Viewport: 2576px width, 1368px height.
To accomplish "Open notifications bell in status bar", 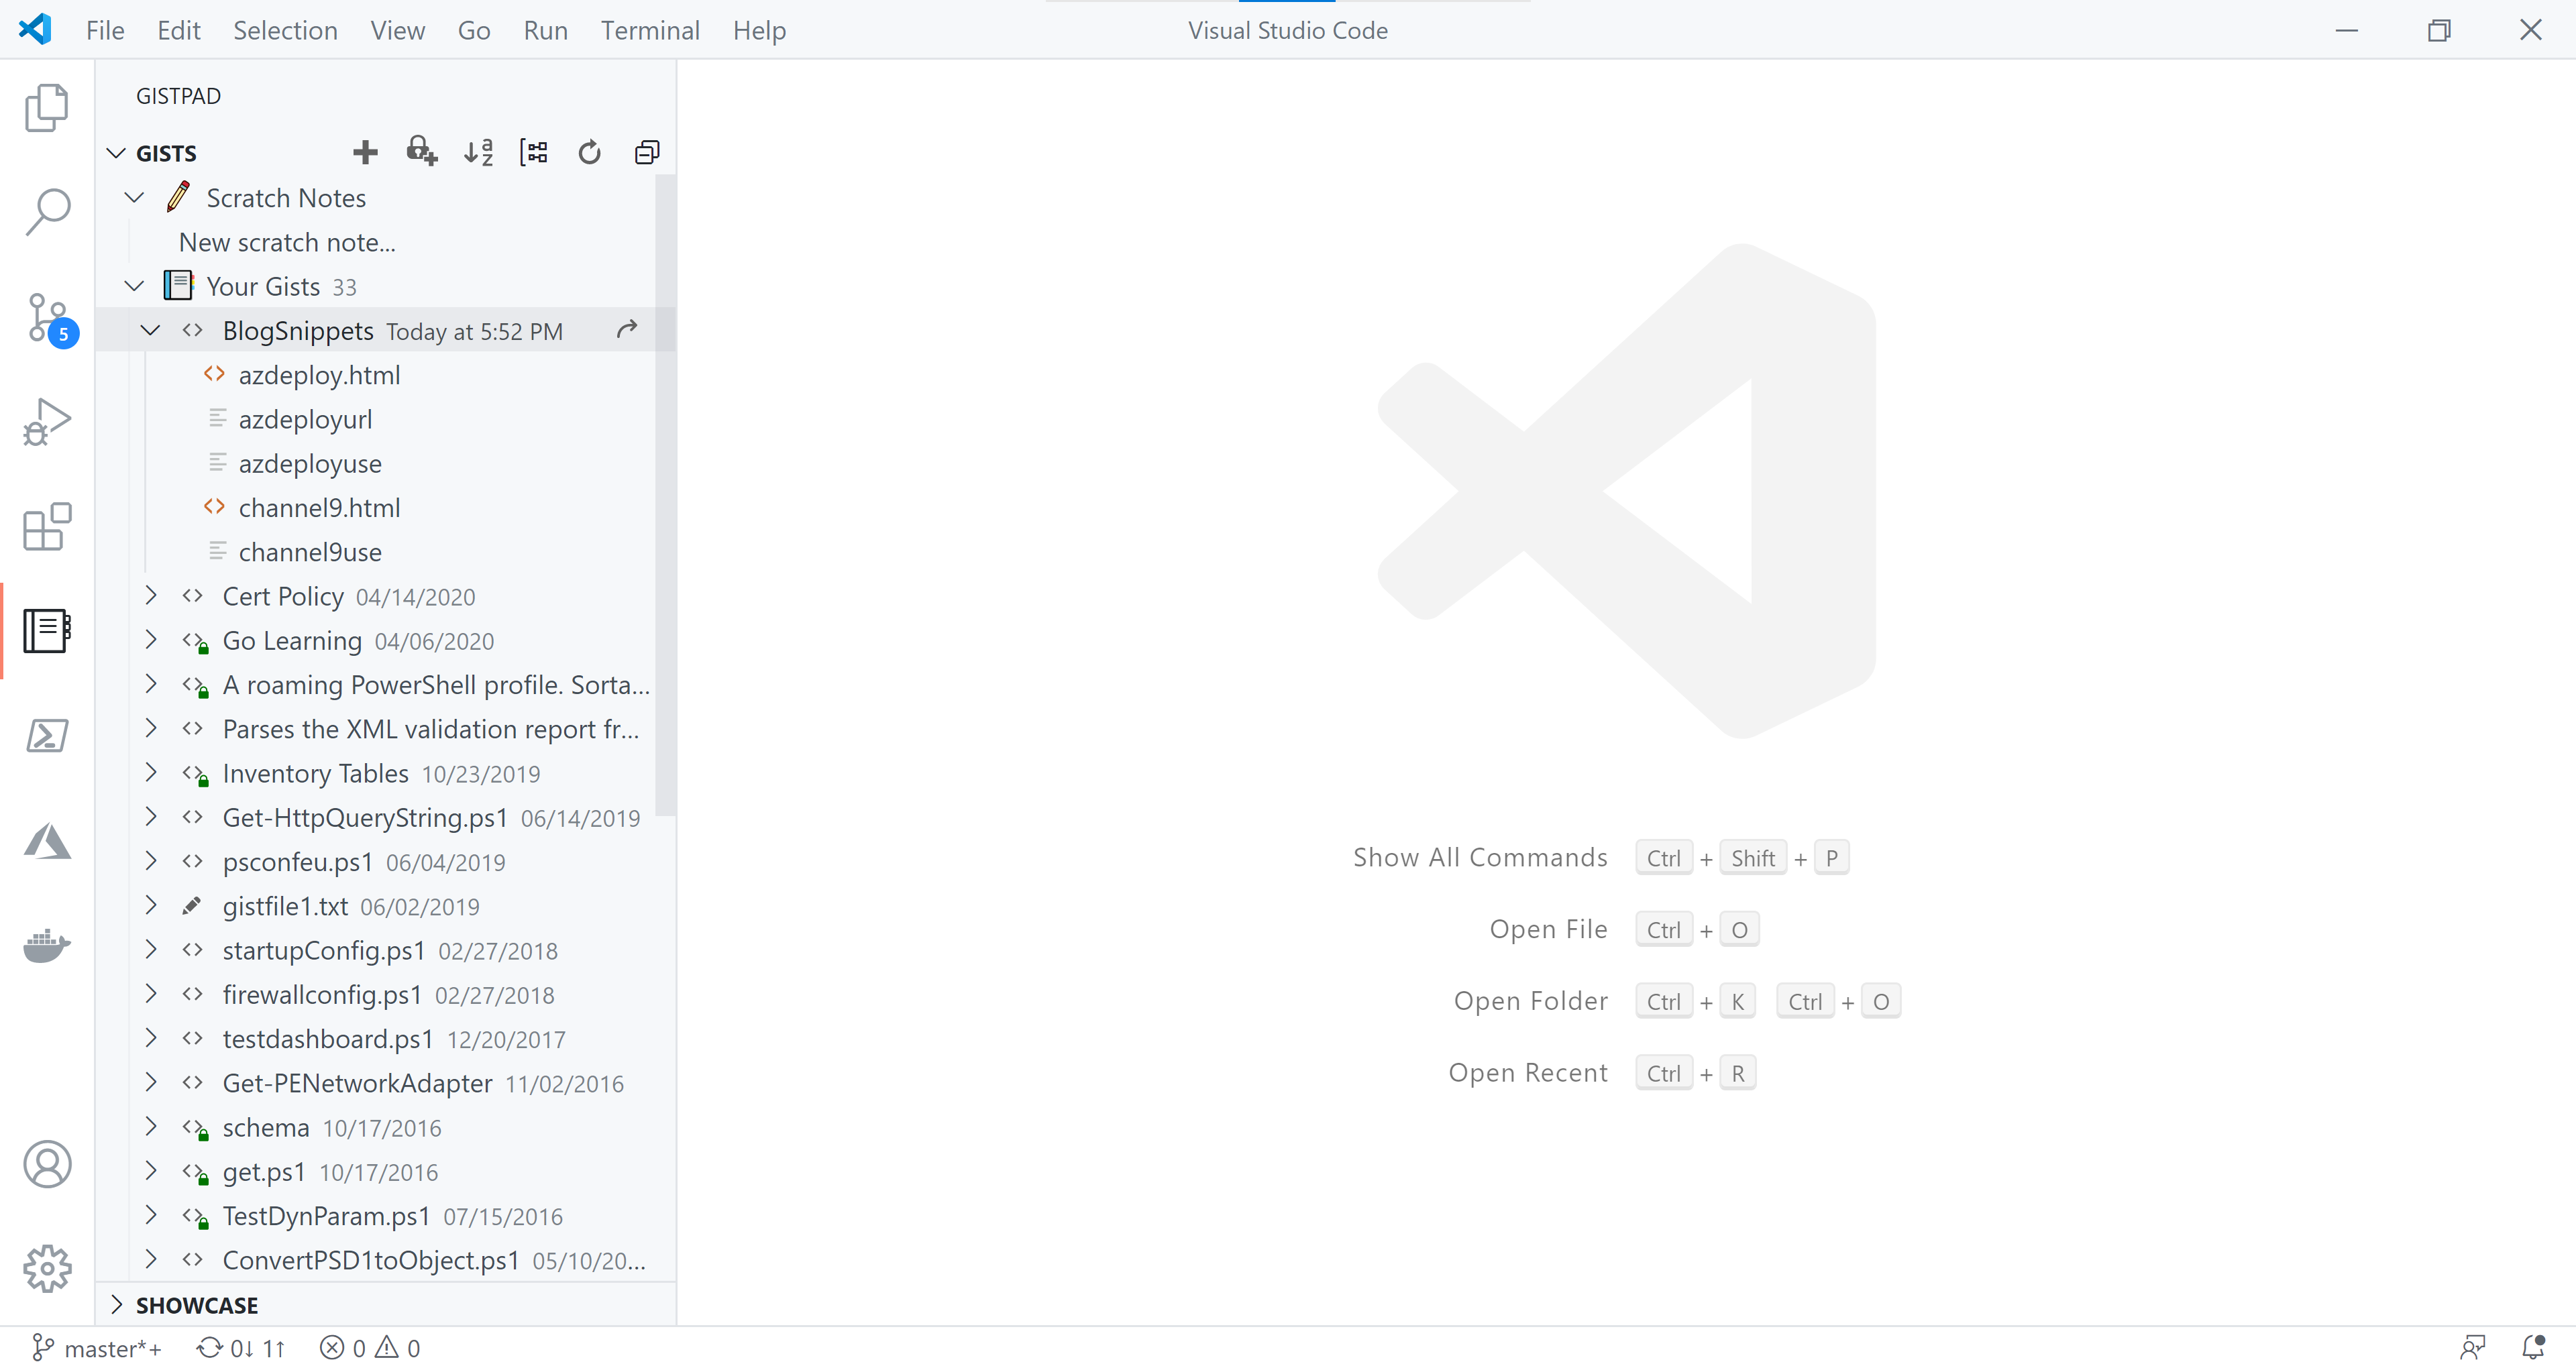I will [x=2533, y=1348].
